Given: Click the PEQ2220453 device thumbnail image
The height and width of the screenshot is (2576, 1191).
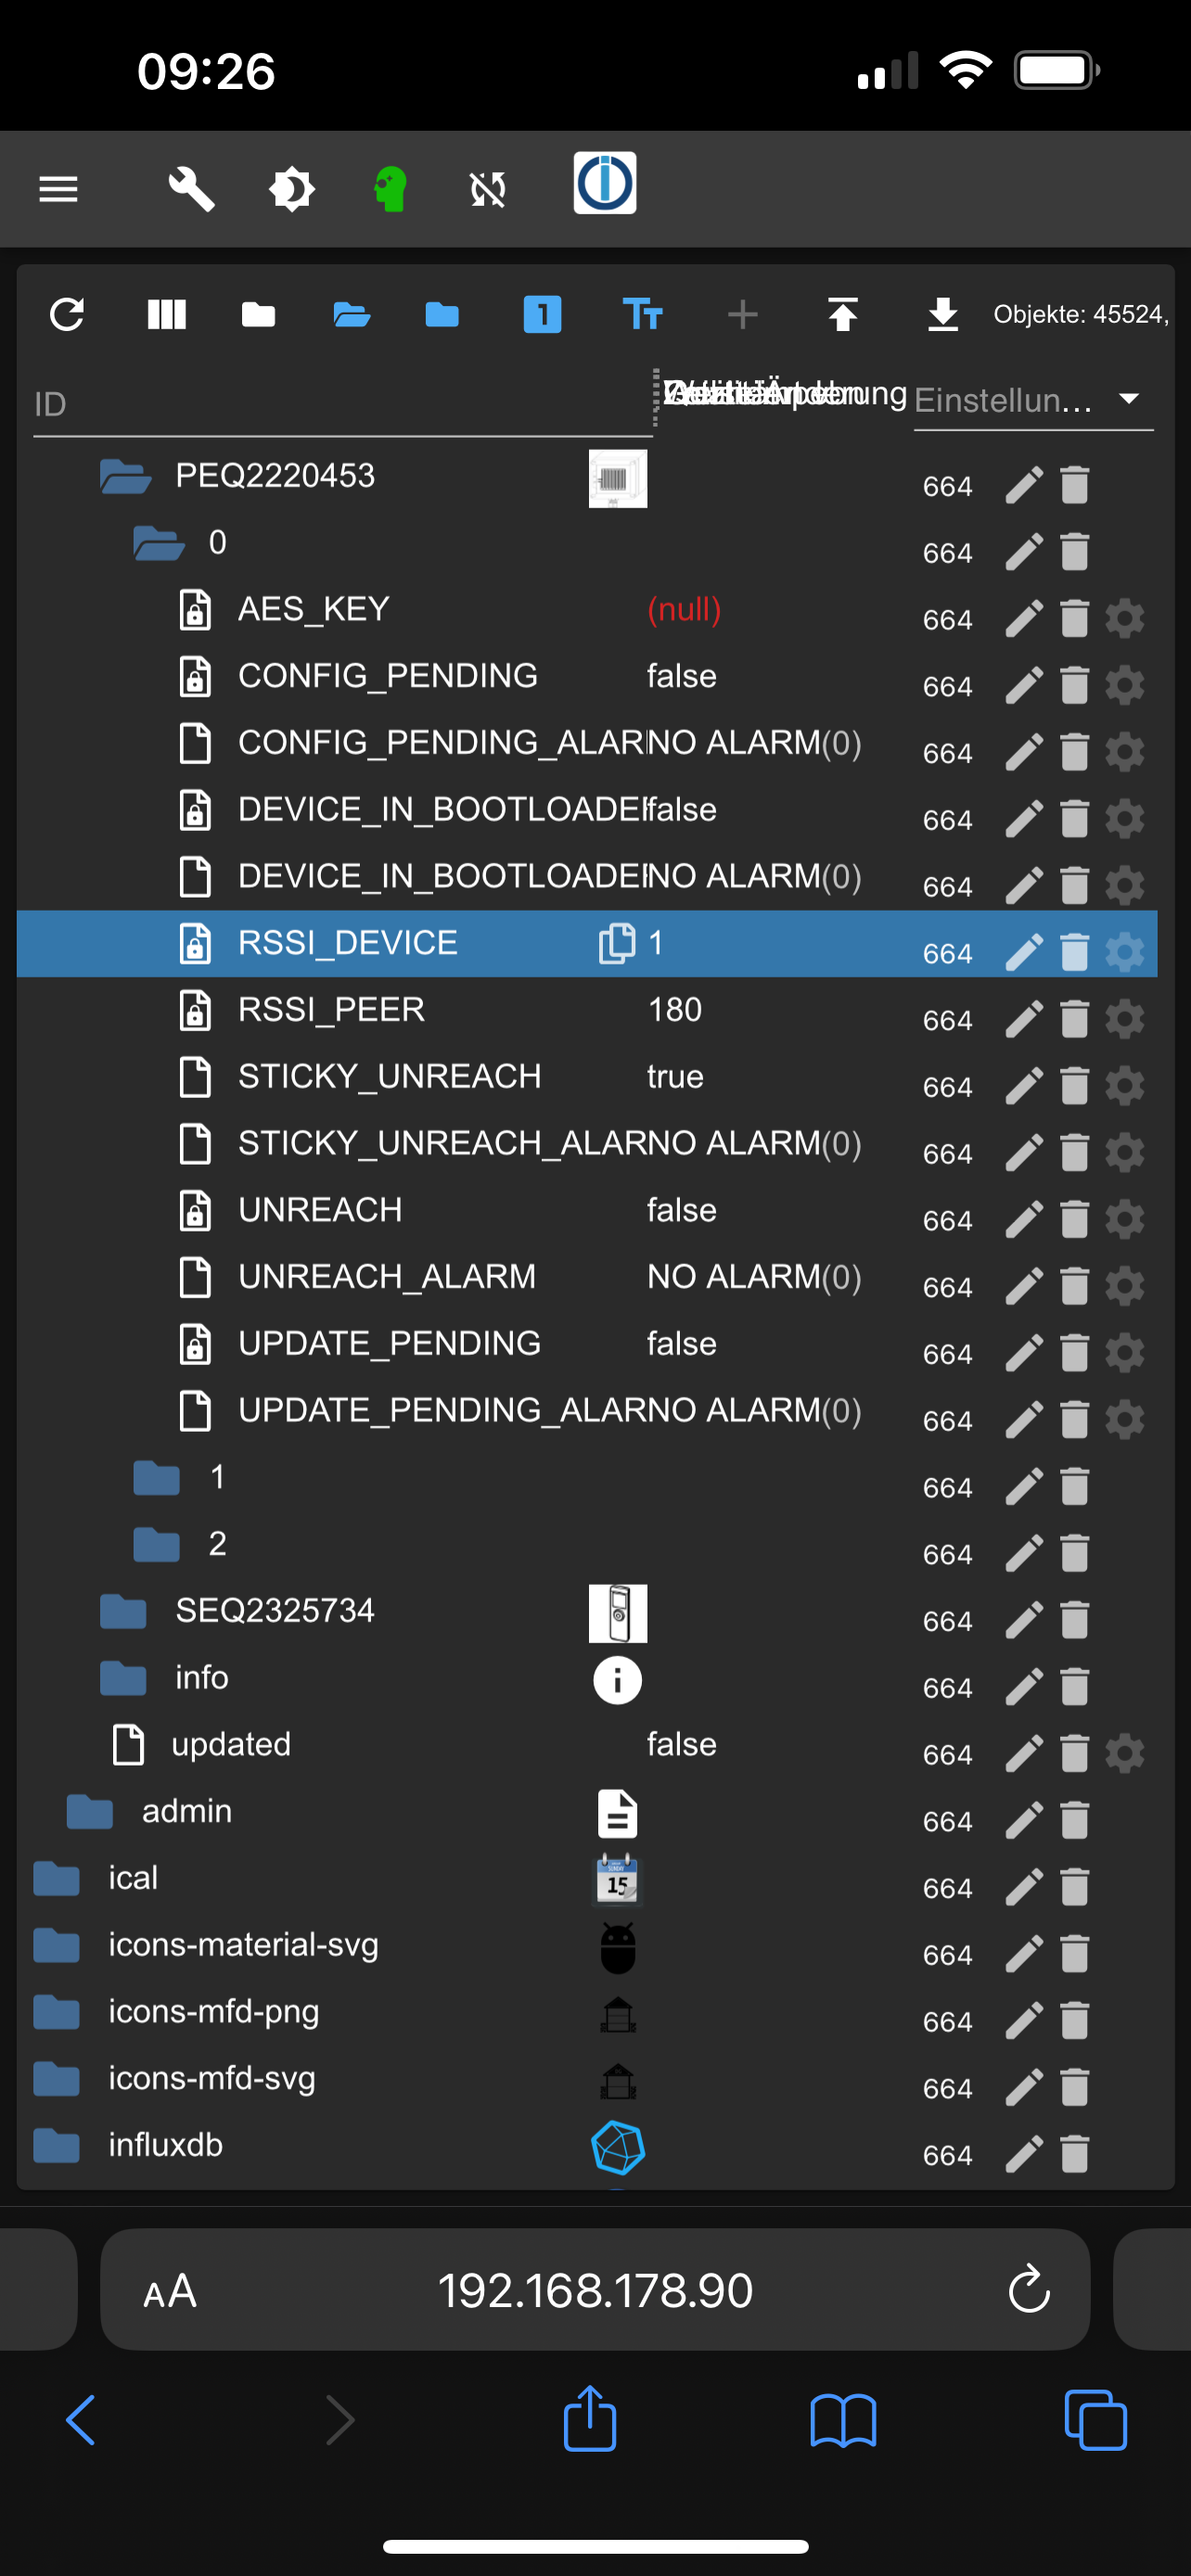Looking at the screenshot, I should [618, 479].
